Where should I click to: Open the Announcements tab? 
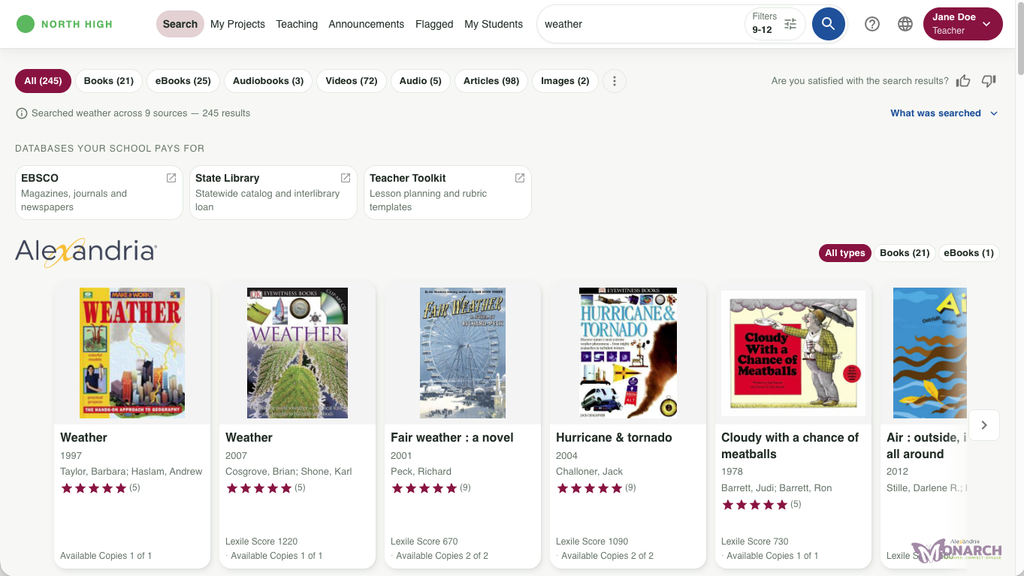pos(366,24)
